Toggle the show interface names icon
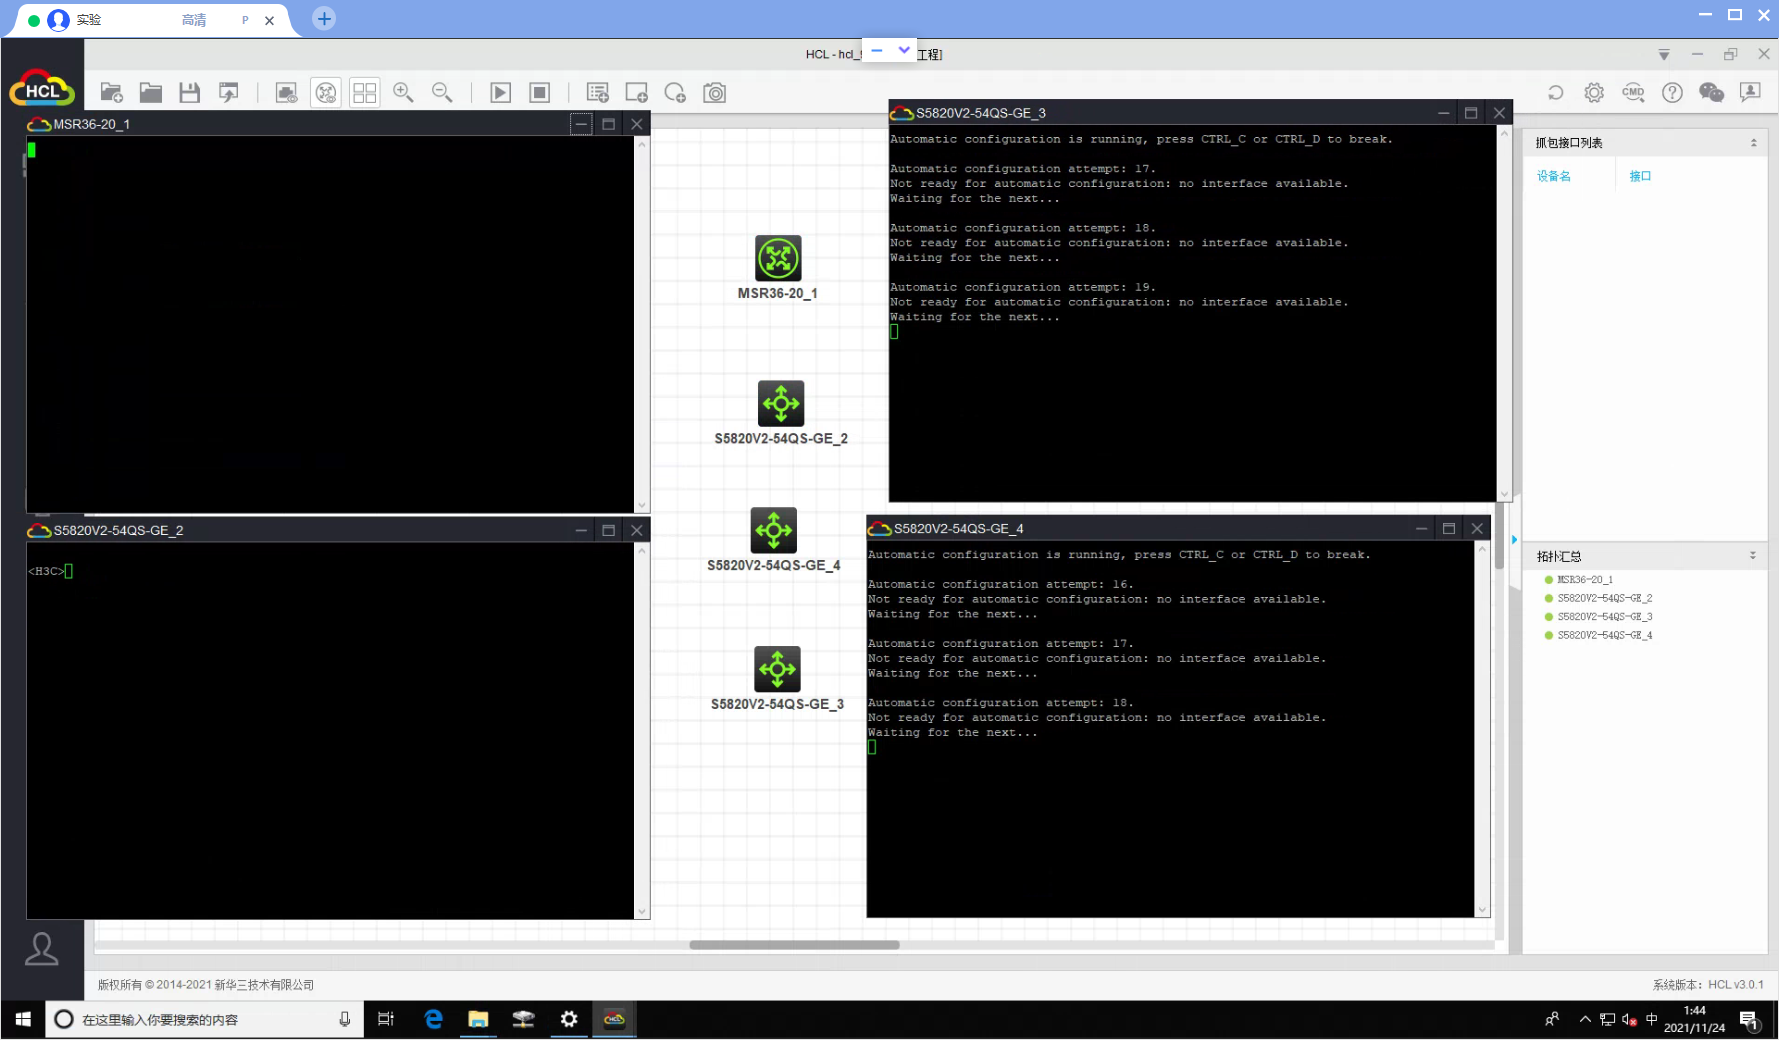This screenshot has height=1040, width=1779. point(286,93)
